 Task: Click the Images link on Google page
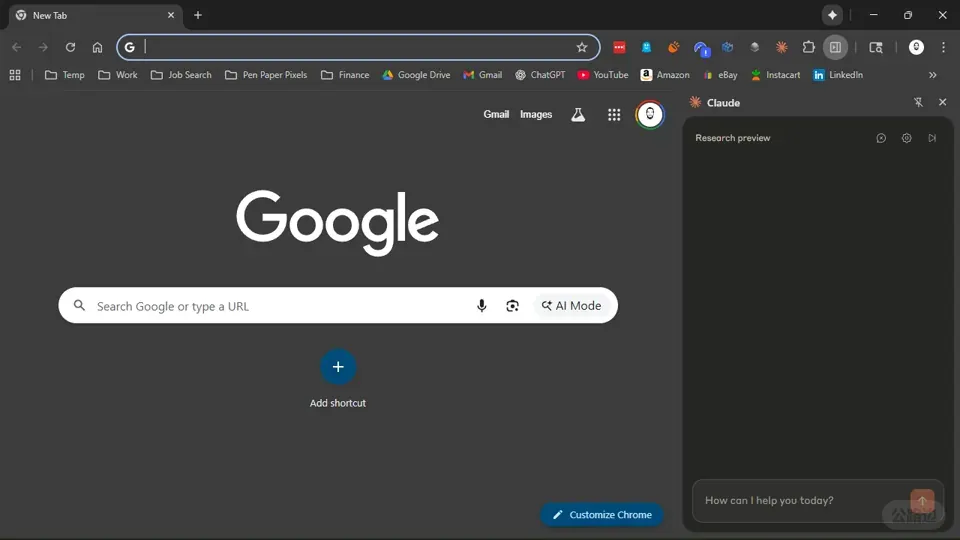(536, 114)
